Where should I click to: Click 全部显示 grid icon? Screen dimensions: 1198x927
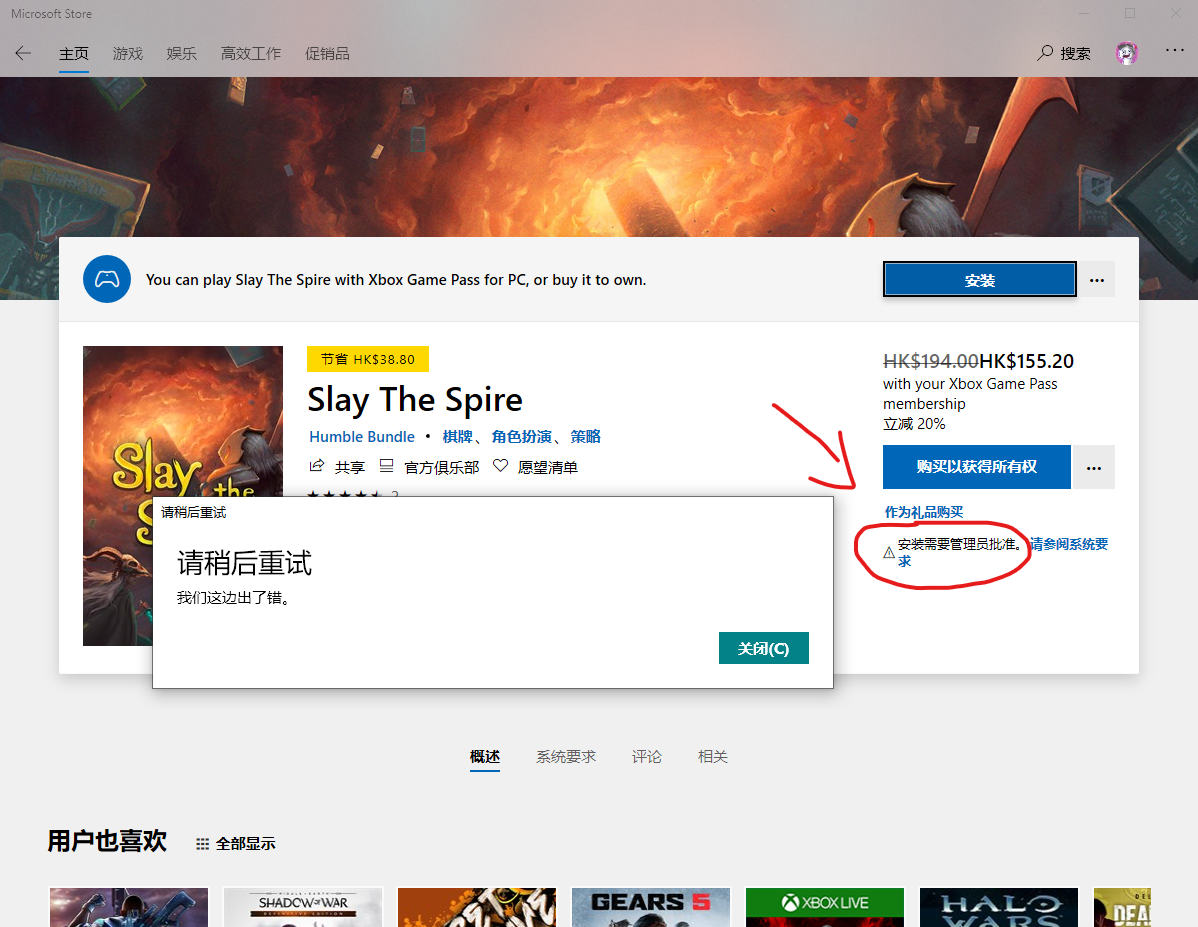(202, 844)
